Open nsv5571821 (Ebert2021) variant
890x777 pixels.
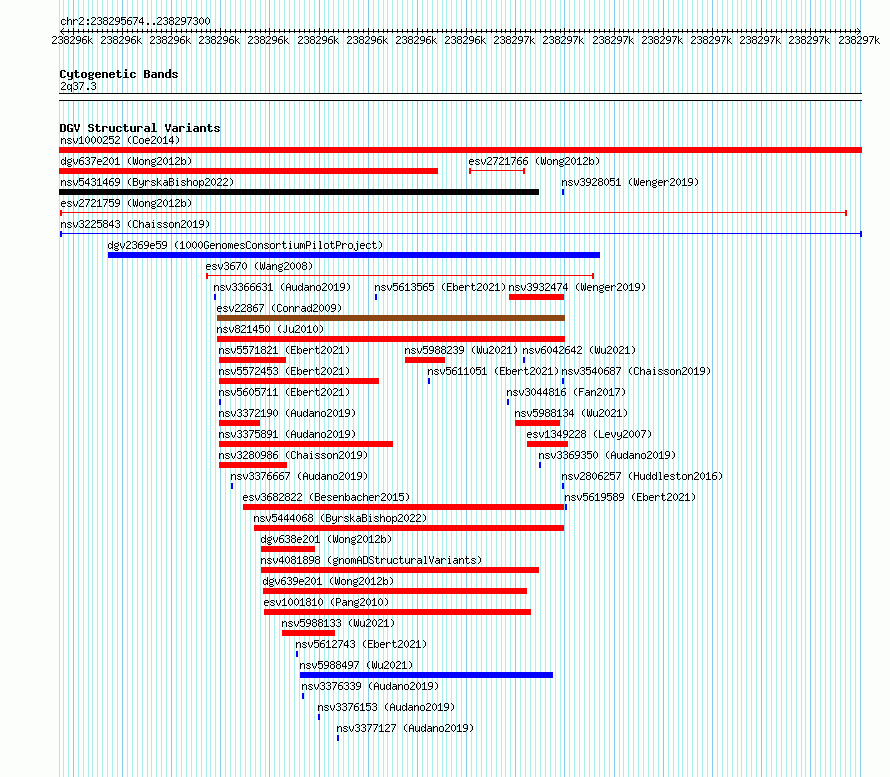pyautogui.click(x=284, y=350)
